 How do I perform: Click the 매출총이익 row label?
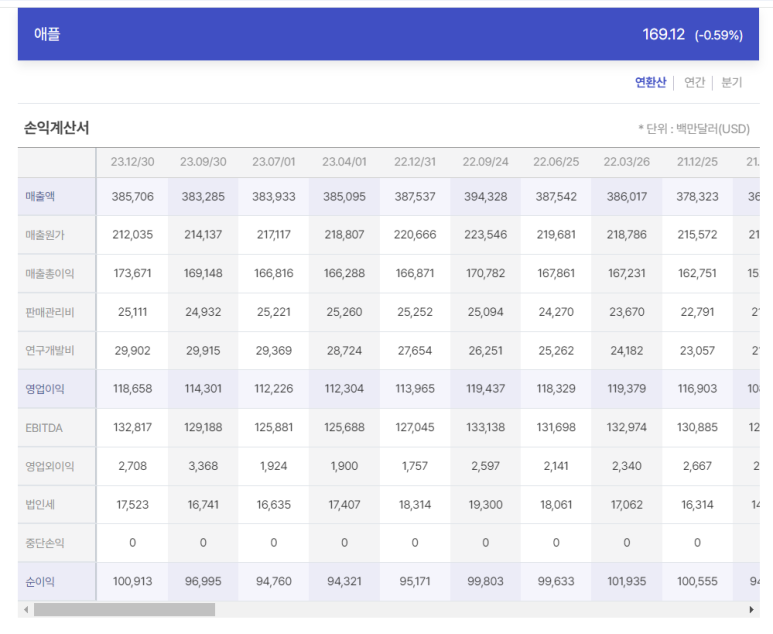pyautogui.click(x=50, y=273)
